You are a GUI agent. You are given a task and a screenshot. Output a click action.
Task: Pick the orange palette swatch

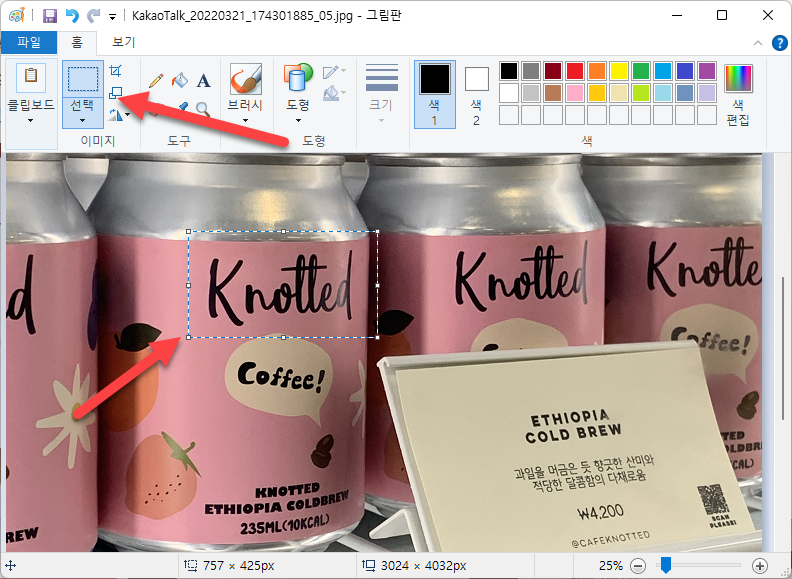(597, 71)
